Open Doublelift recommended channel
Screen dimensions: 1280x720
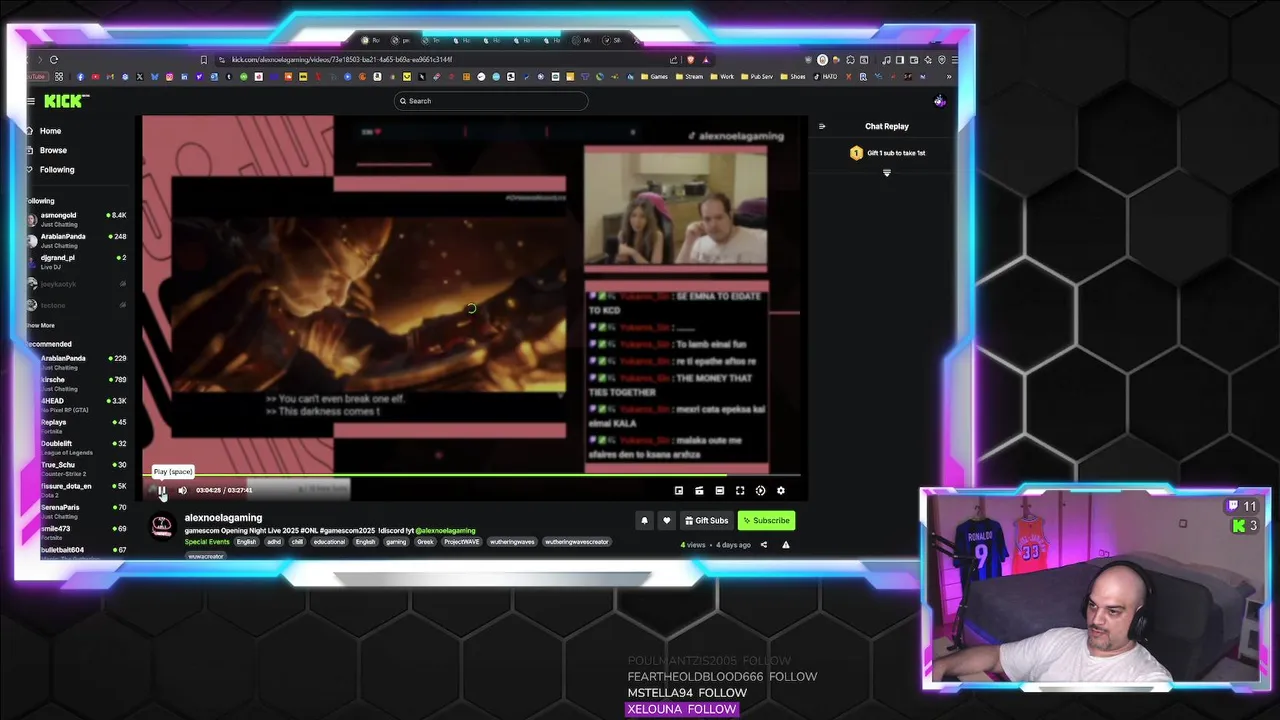point(78,447)
